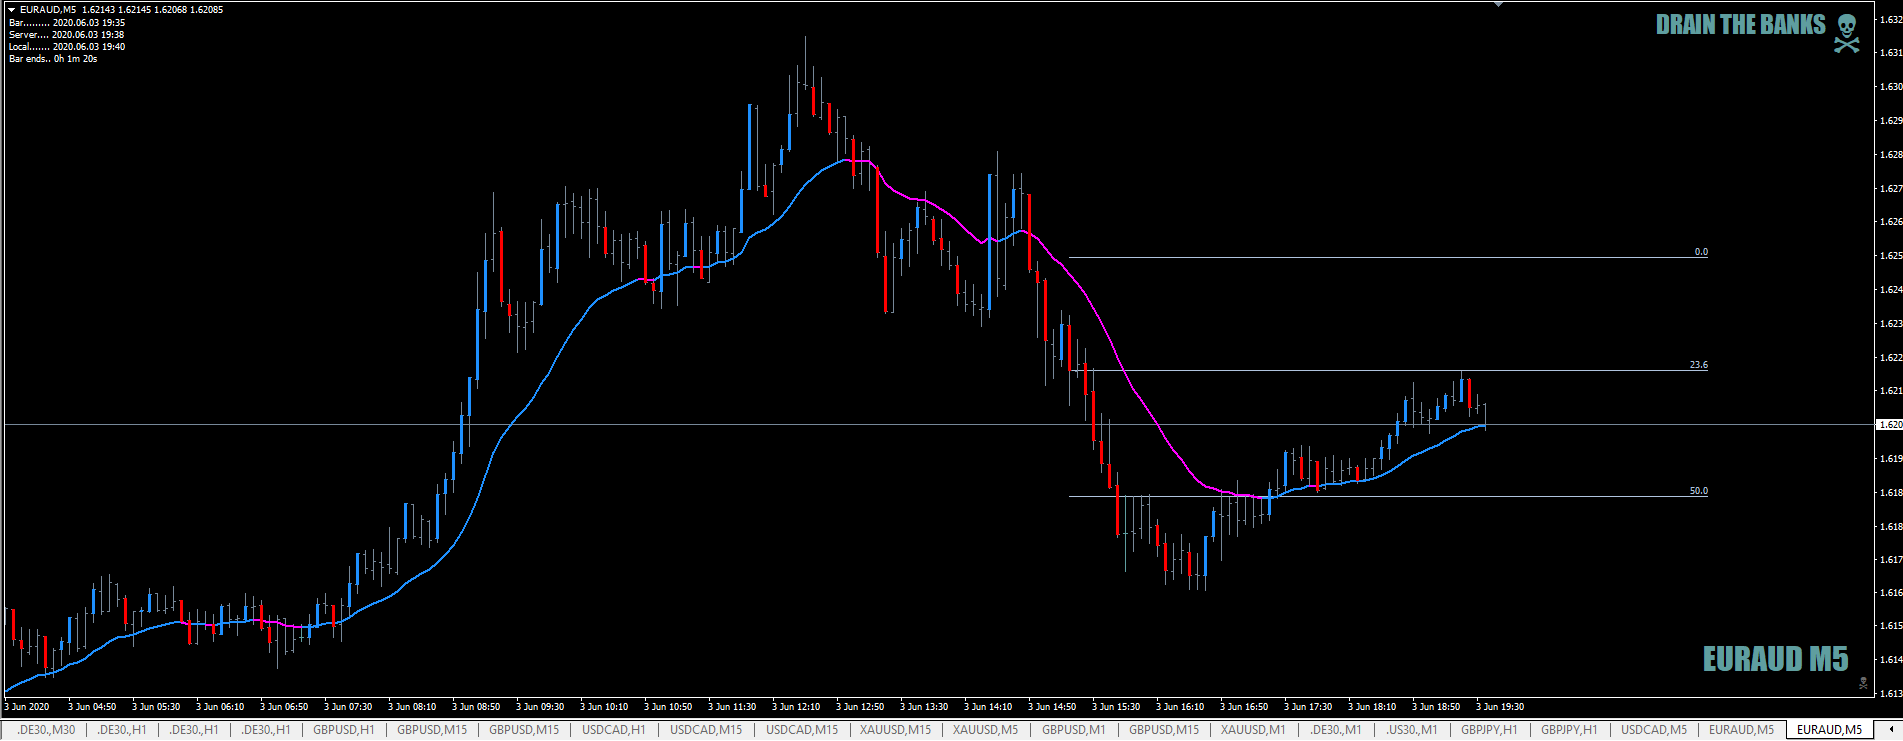Select the XAUUSD,M1 chart tab
The width and height of the screenshot is (1903, 741).
pyautogui.click(x=1252, y=730)
